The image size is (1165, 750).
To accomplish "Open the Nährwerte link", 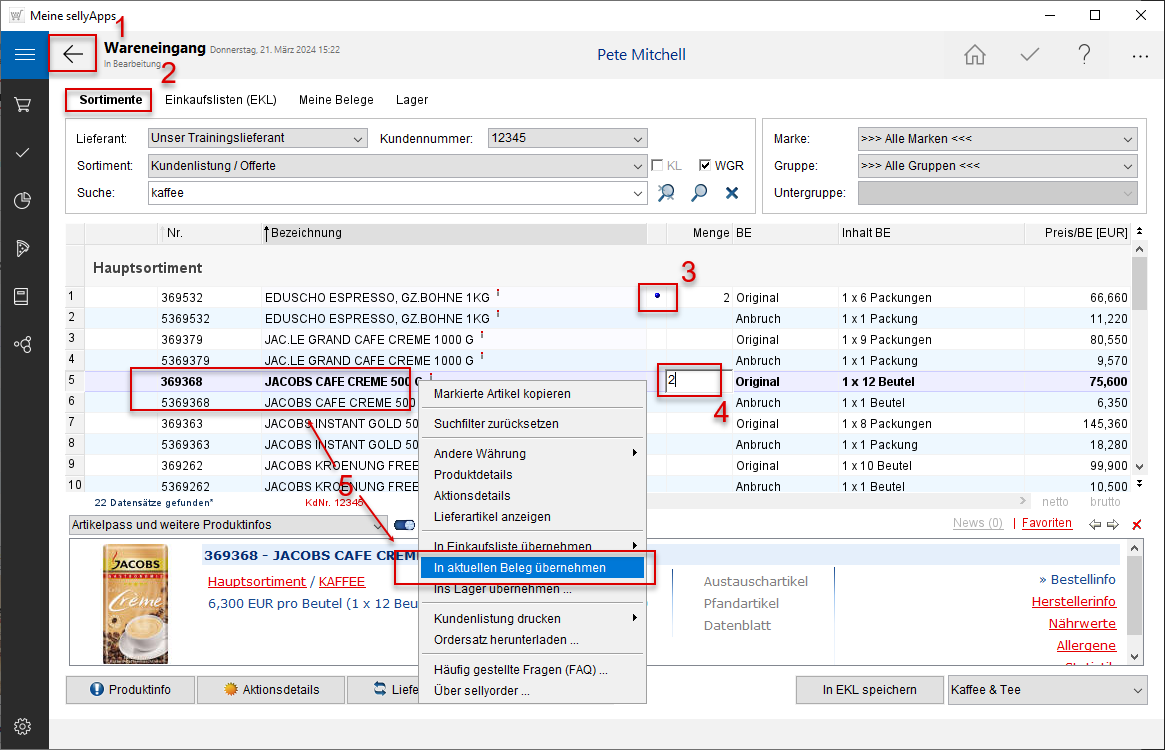I will tap(1082, 623).
